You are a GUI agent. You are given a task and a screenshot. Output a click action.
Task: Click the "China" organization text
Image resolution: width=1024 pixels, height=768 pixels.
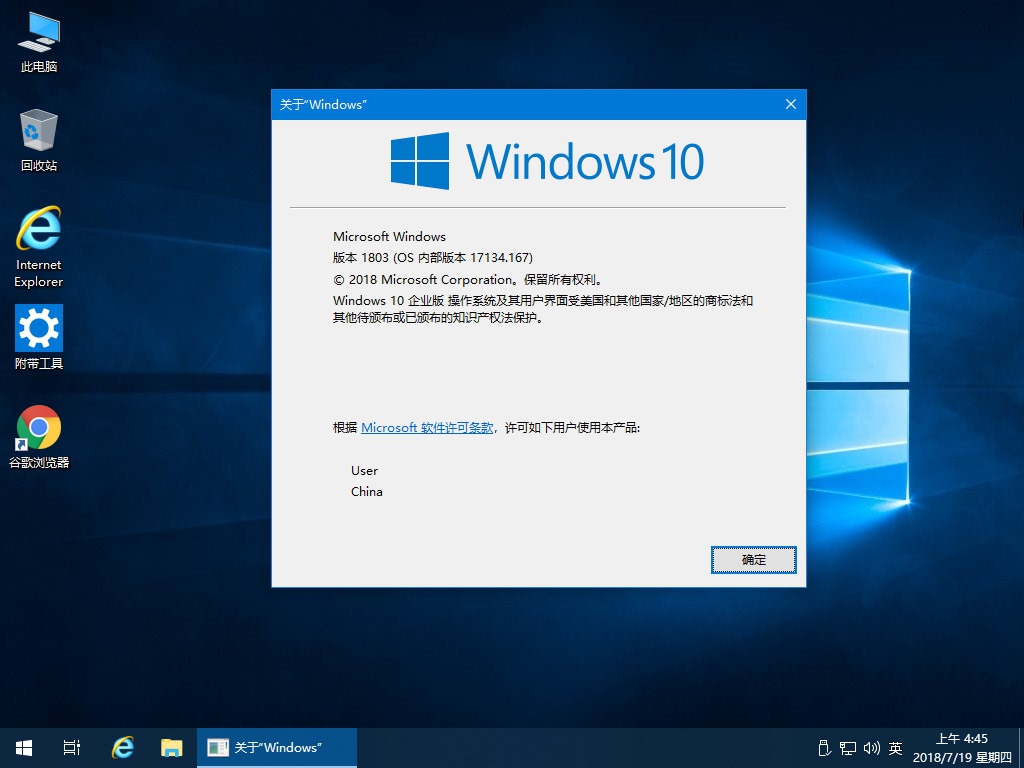(x=366, y=491)
